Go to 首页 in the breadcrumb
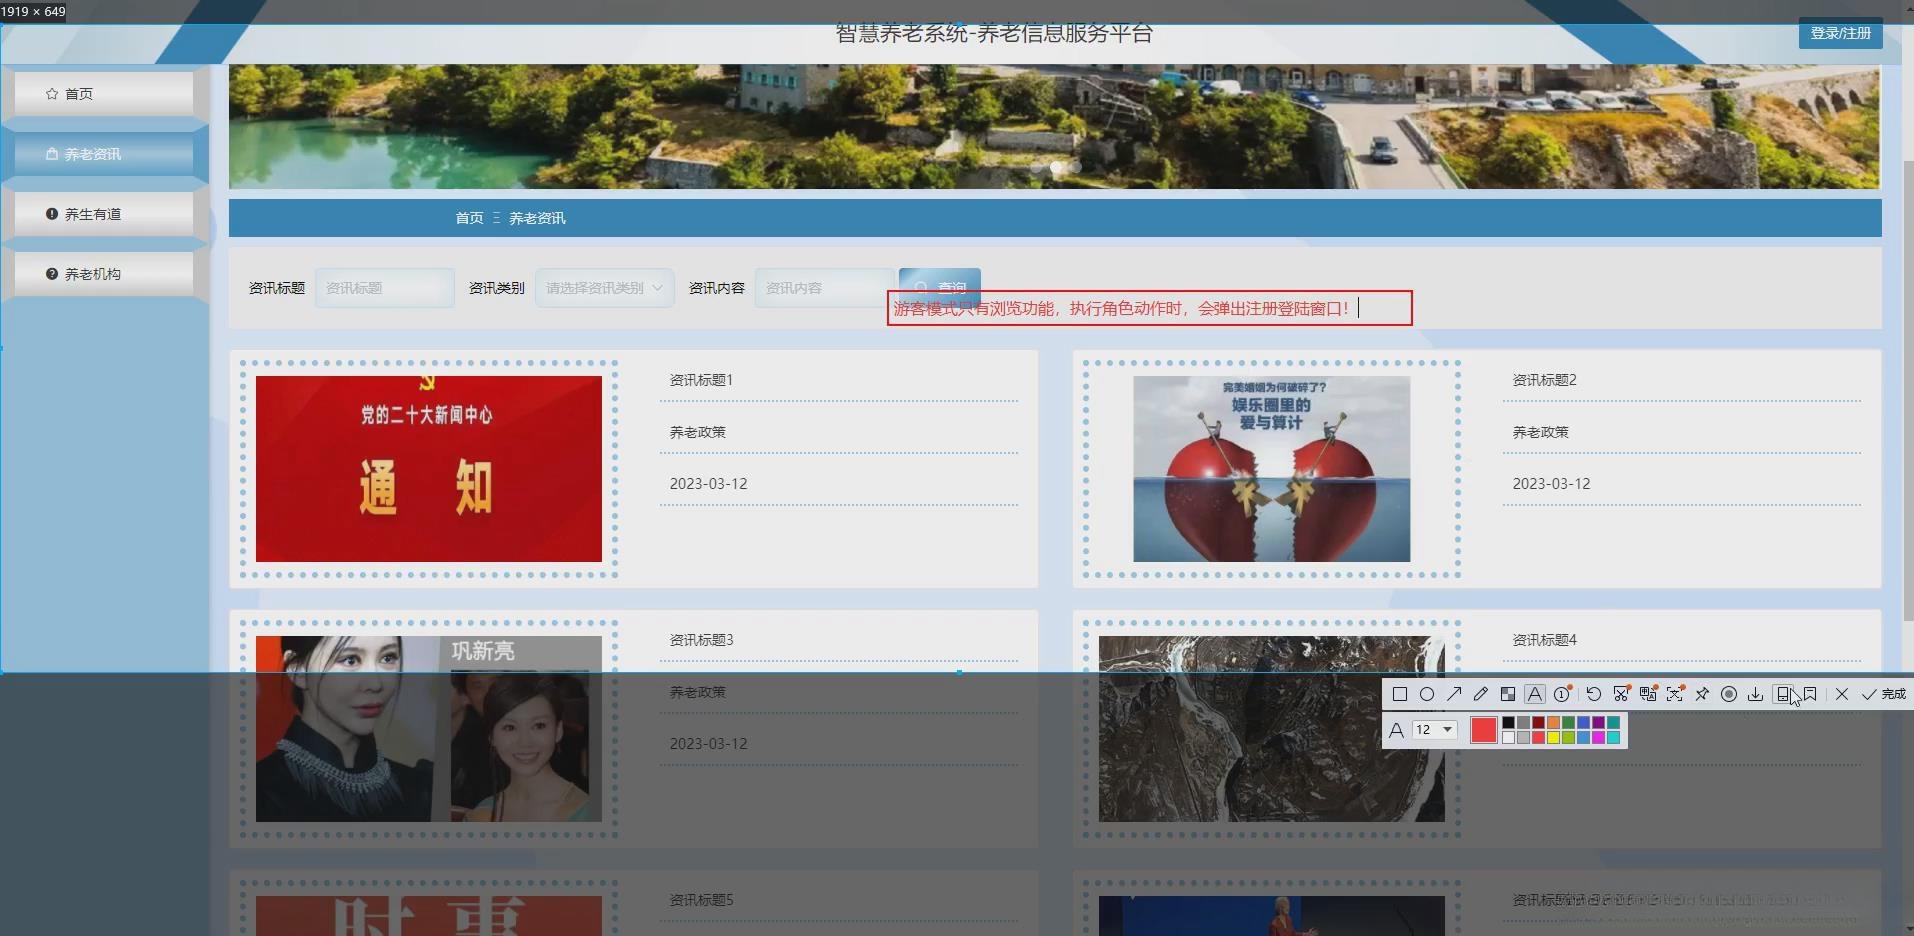1914x936 pixels. [469, 218]
